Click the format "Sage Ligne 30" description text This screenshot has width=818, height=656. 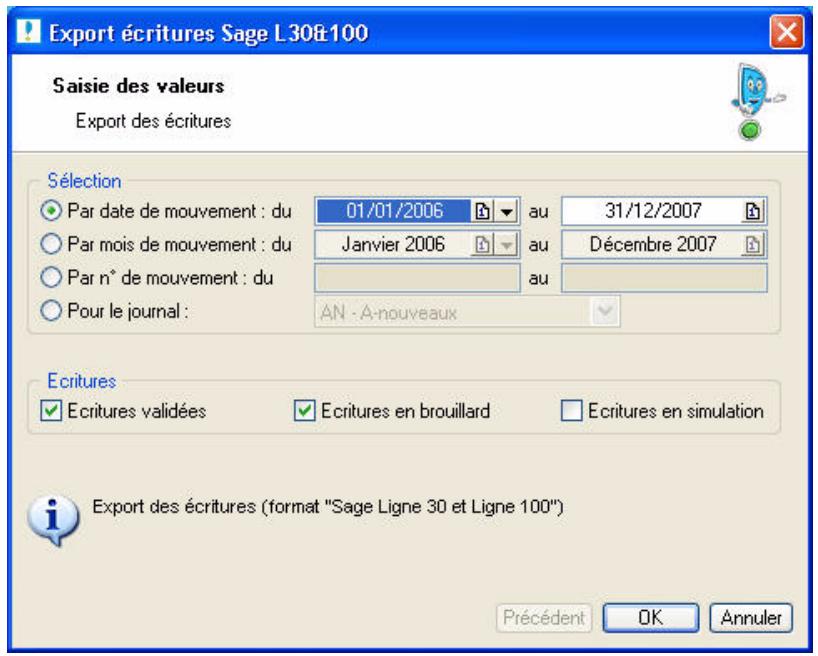pyautogui.click(x=328, y=506)
